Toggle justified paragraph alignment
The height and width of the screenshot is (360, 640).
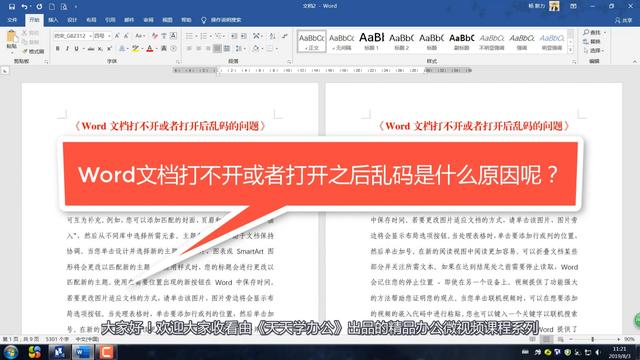(218, 49)
